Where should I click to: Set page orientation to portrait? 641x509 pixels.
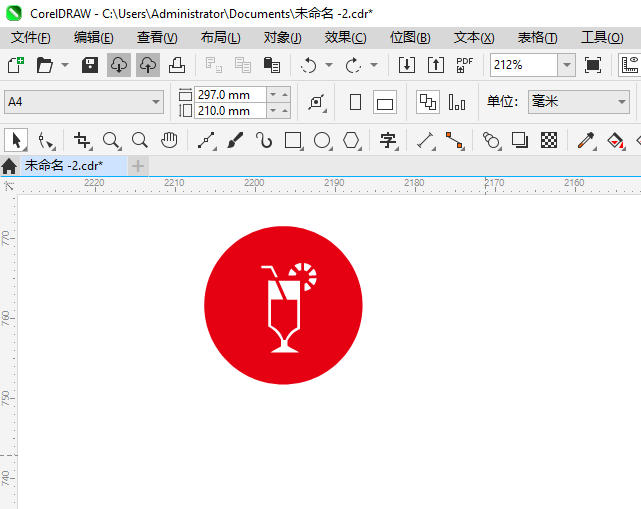[x=356, y=102]
